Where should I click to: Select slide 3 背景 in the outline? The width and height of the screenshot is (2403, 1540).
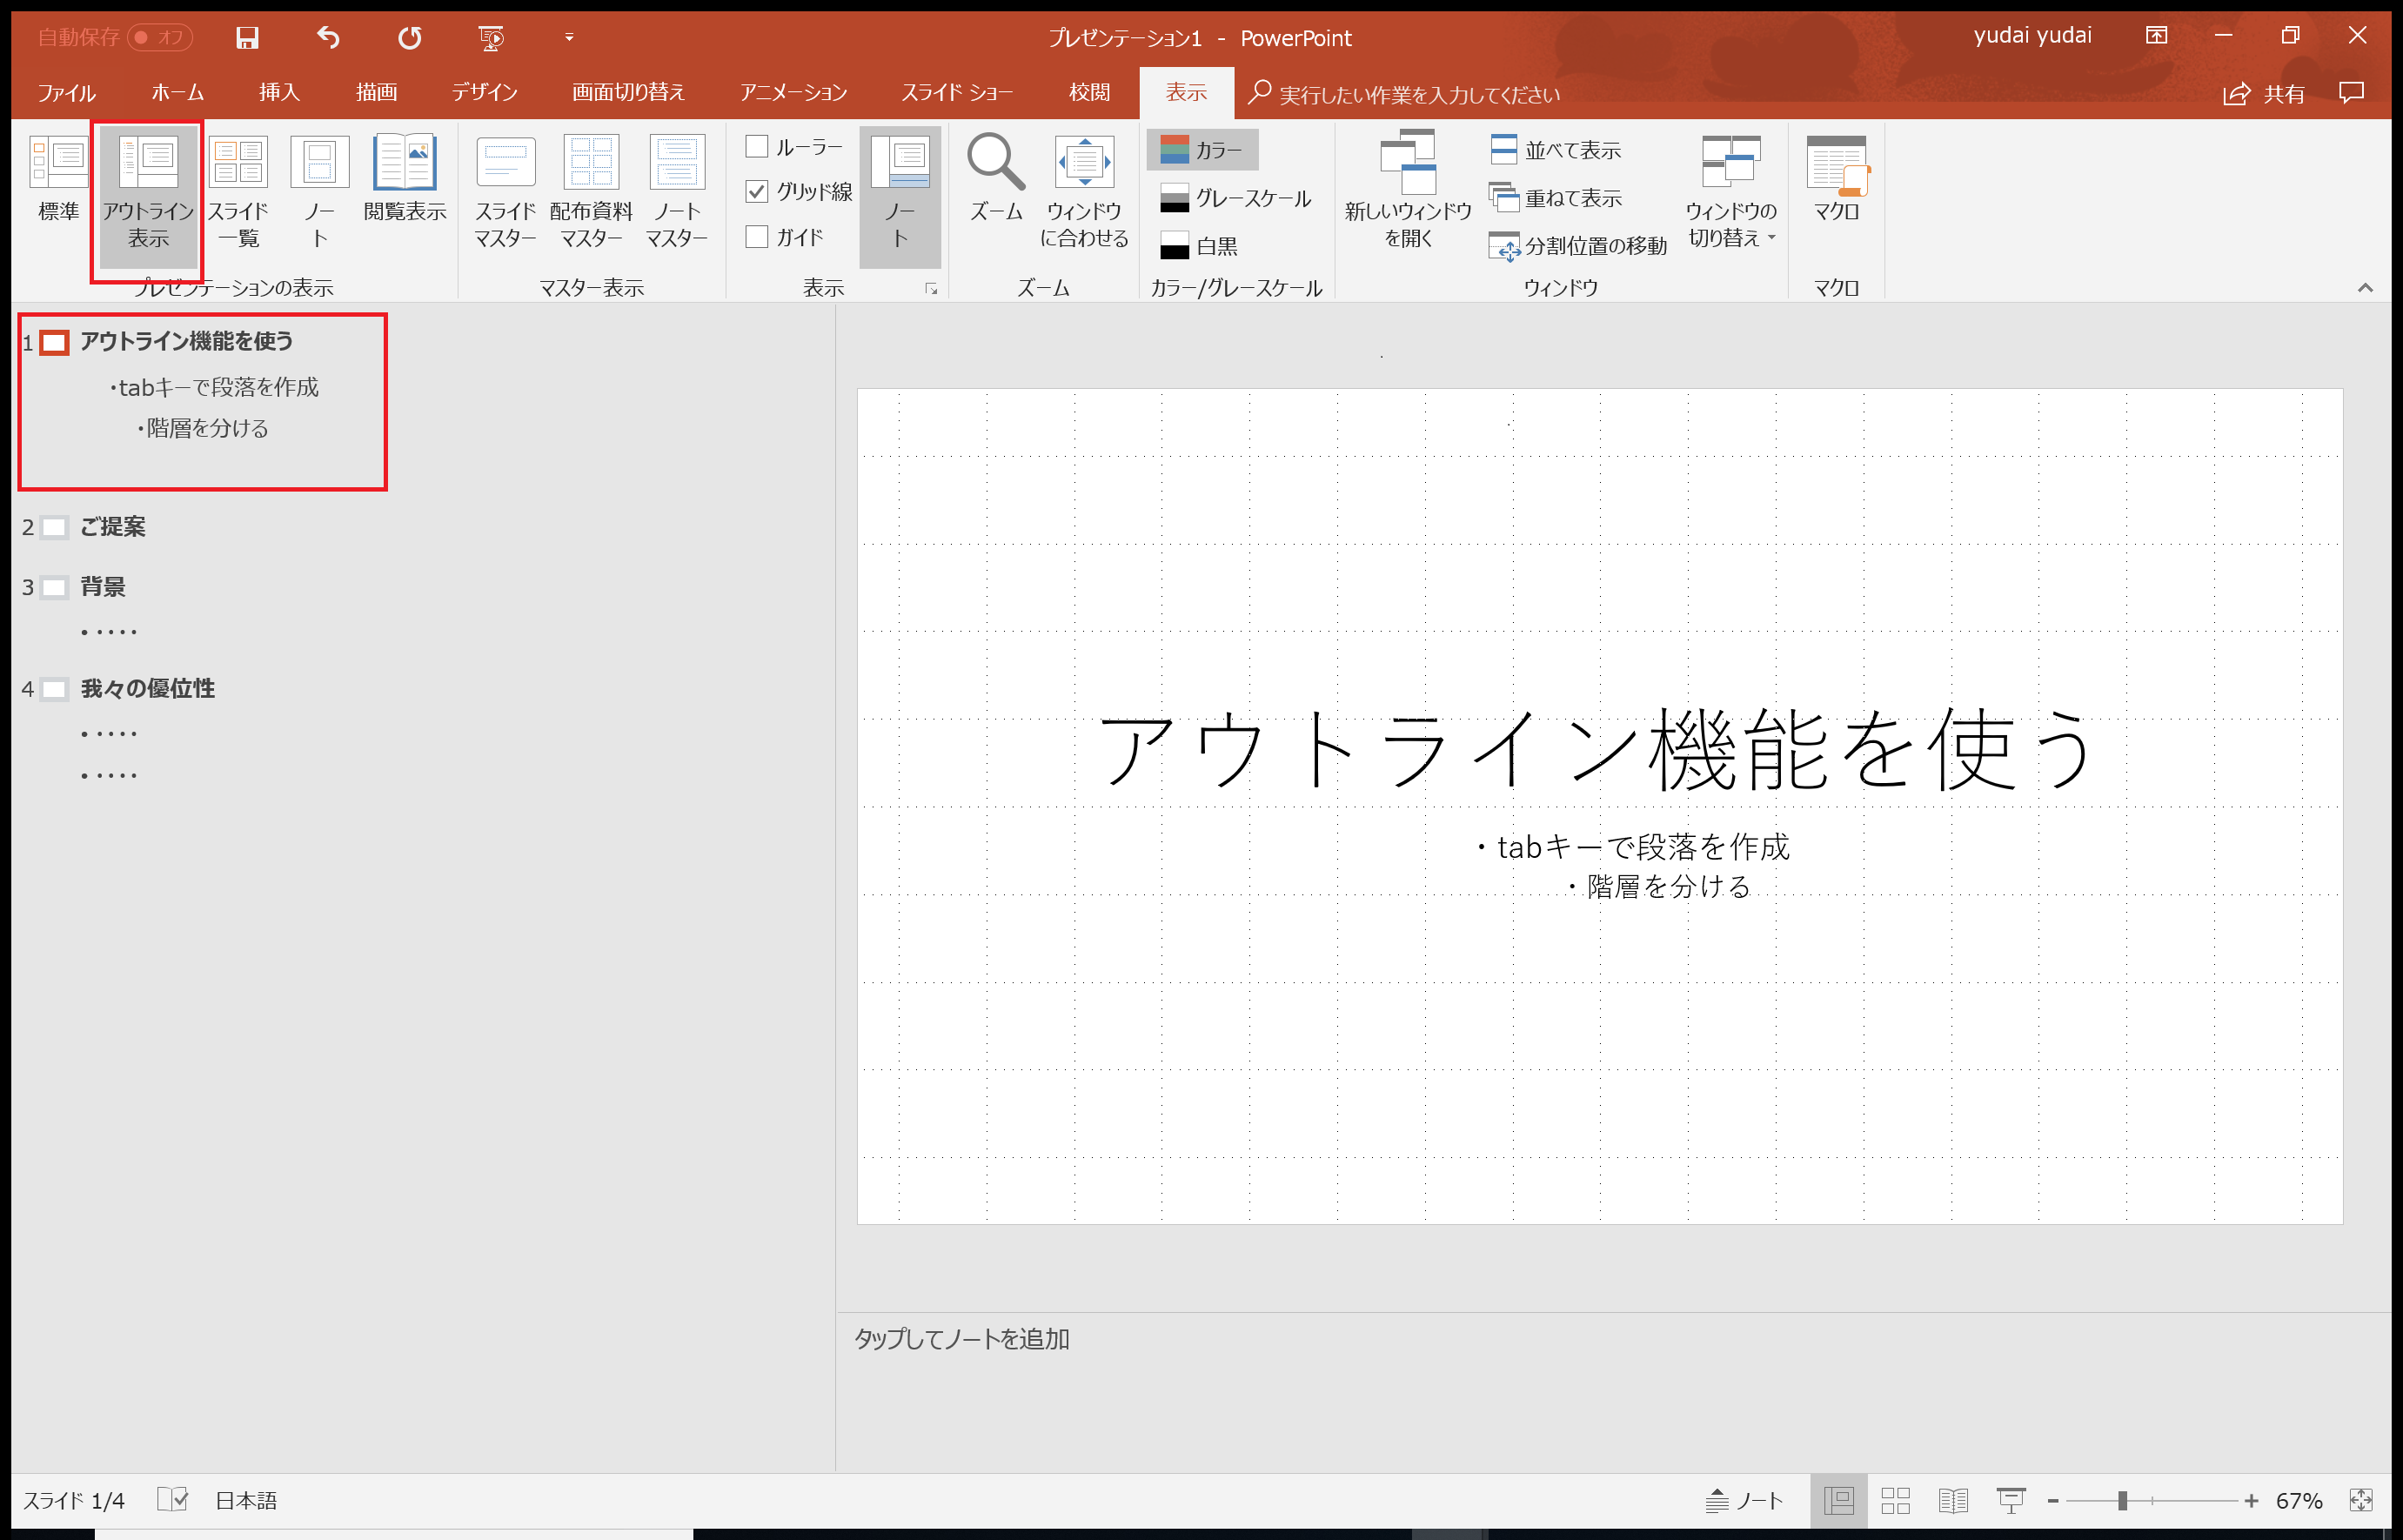103,587
